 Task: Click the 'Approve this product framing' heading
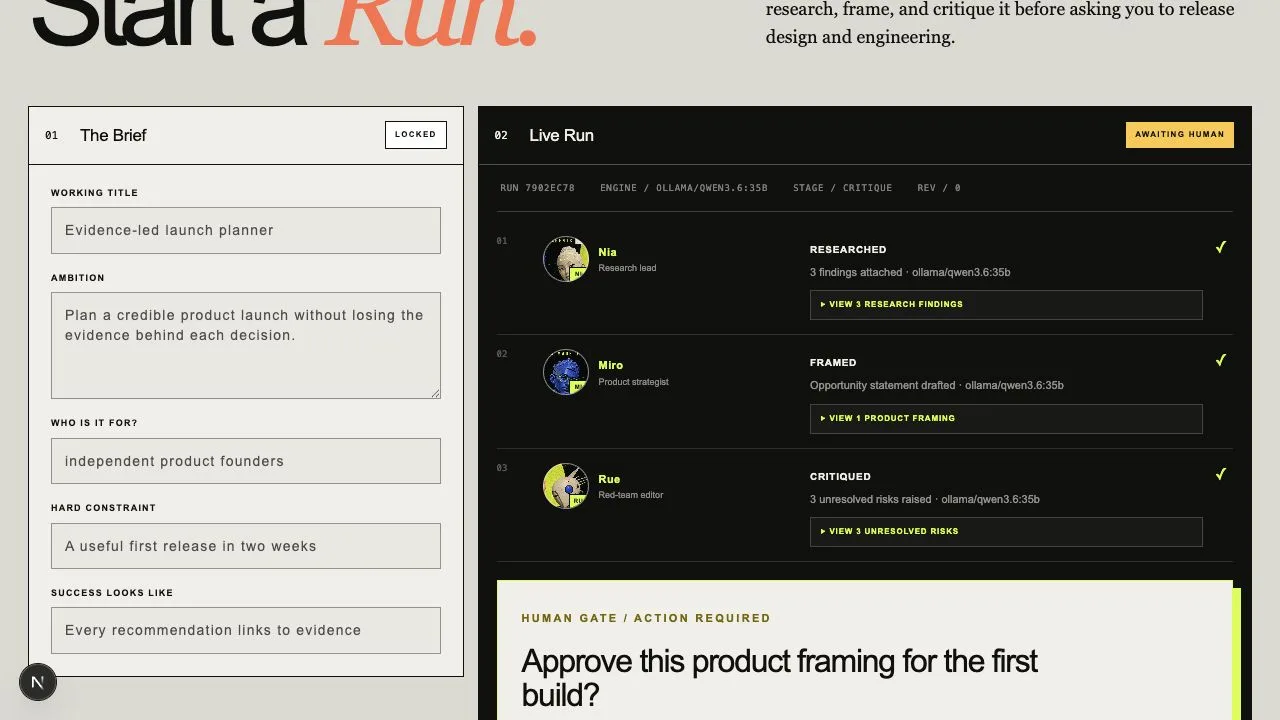(780, 678)
